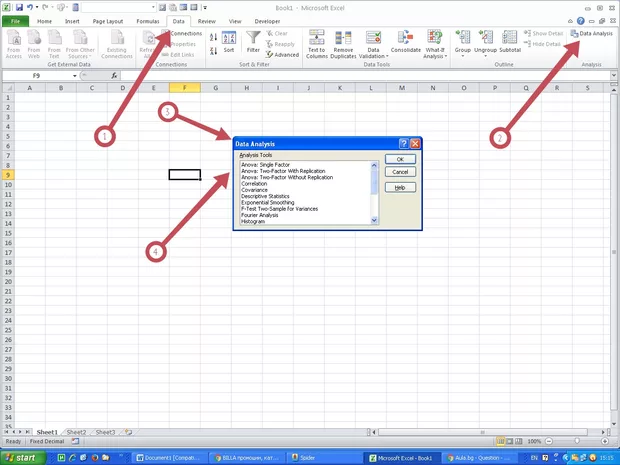
Task: Open Existing Connections
Action: pyautogui.click(x=117, y=45)
